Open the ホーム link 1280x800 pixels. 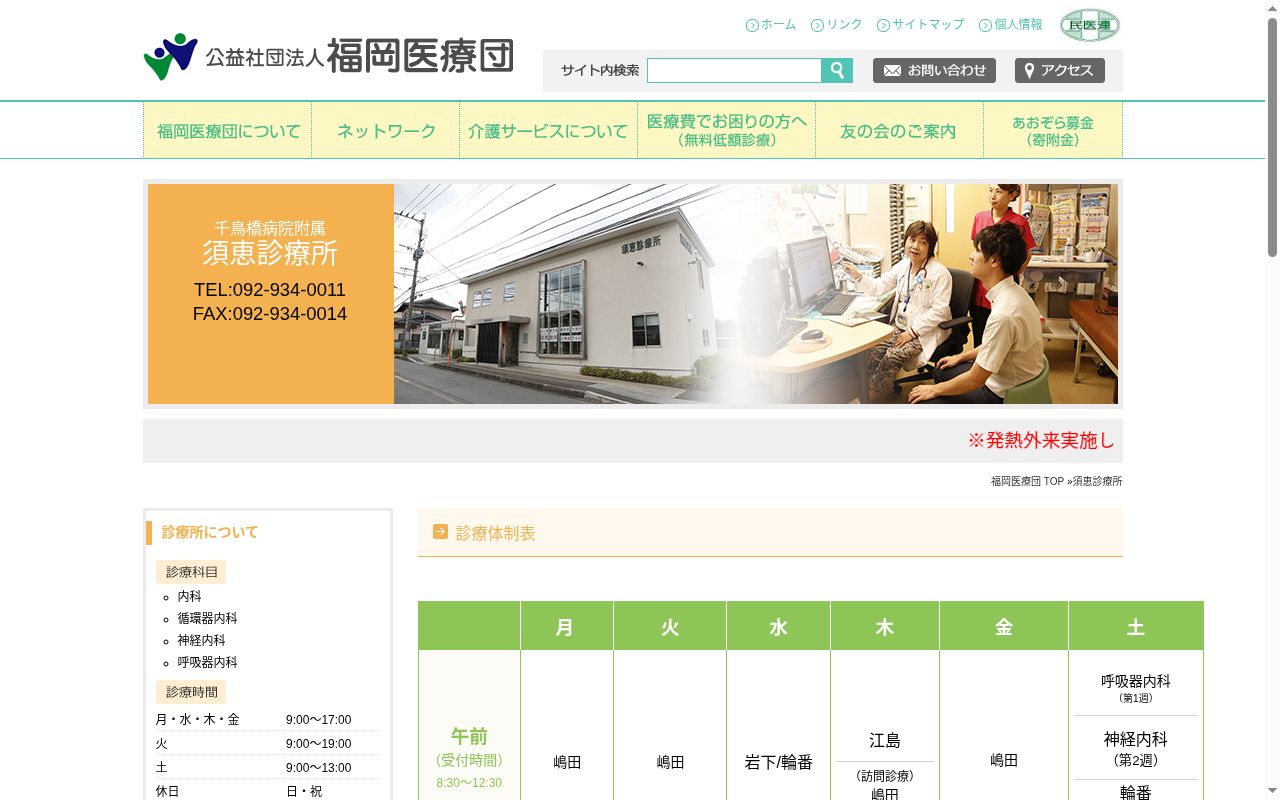[771, 25]
